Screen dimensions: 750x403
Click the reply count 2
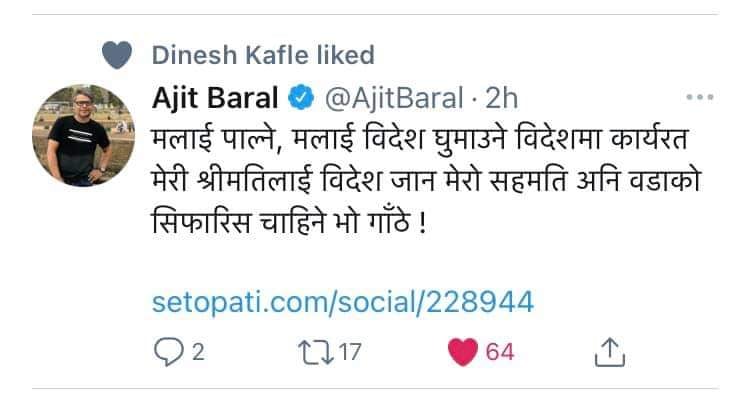tap(197, 353)
